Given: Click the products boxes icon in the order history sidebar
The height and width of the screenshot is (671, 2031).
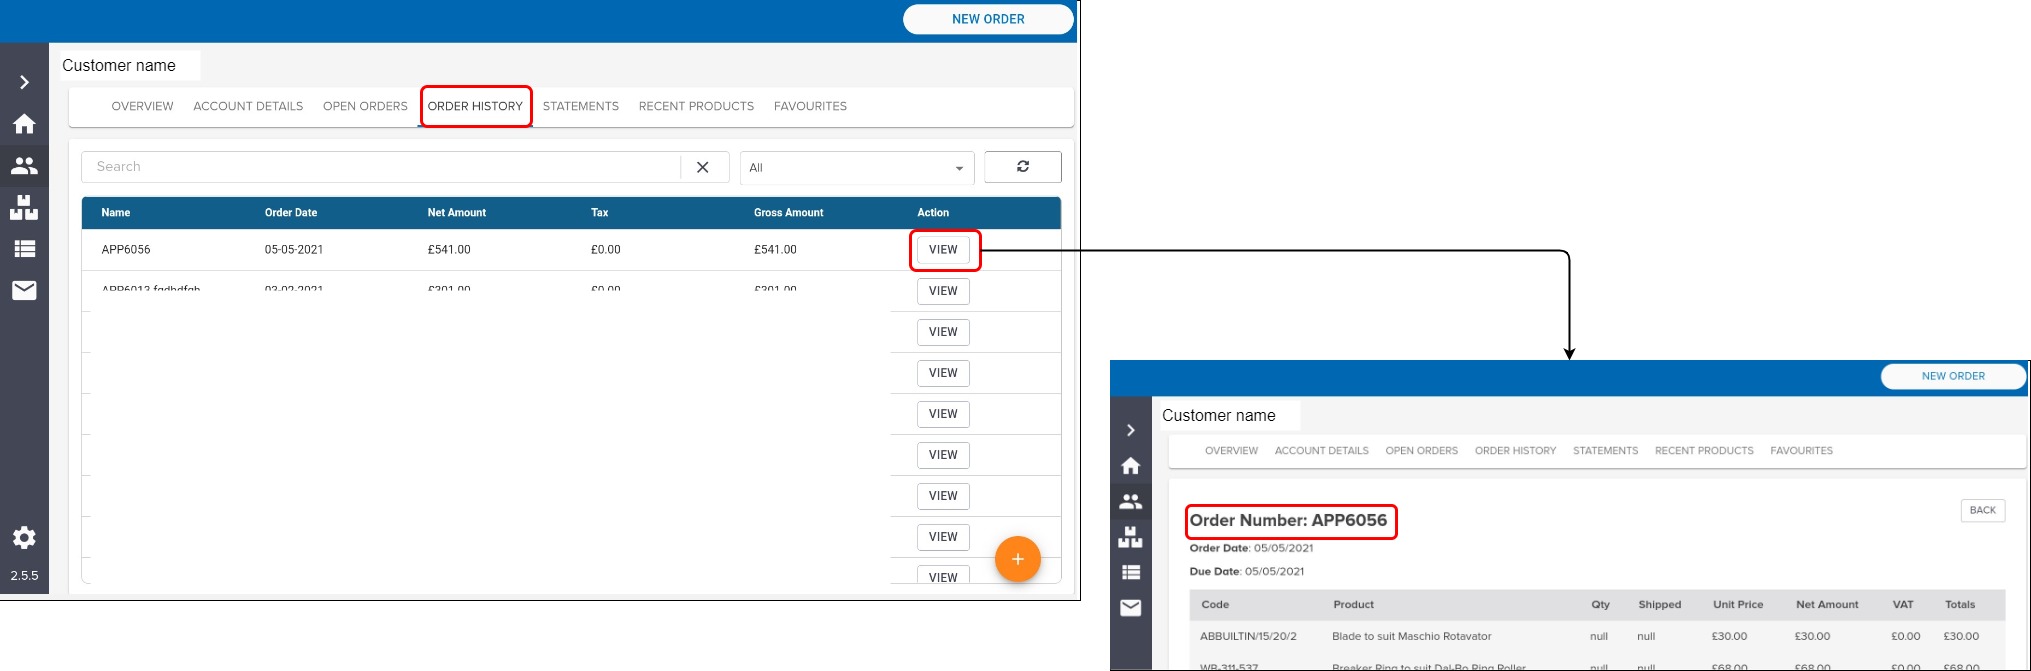Looking at the screenshot, I should (x=24, y=208).
